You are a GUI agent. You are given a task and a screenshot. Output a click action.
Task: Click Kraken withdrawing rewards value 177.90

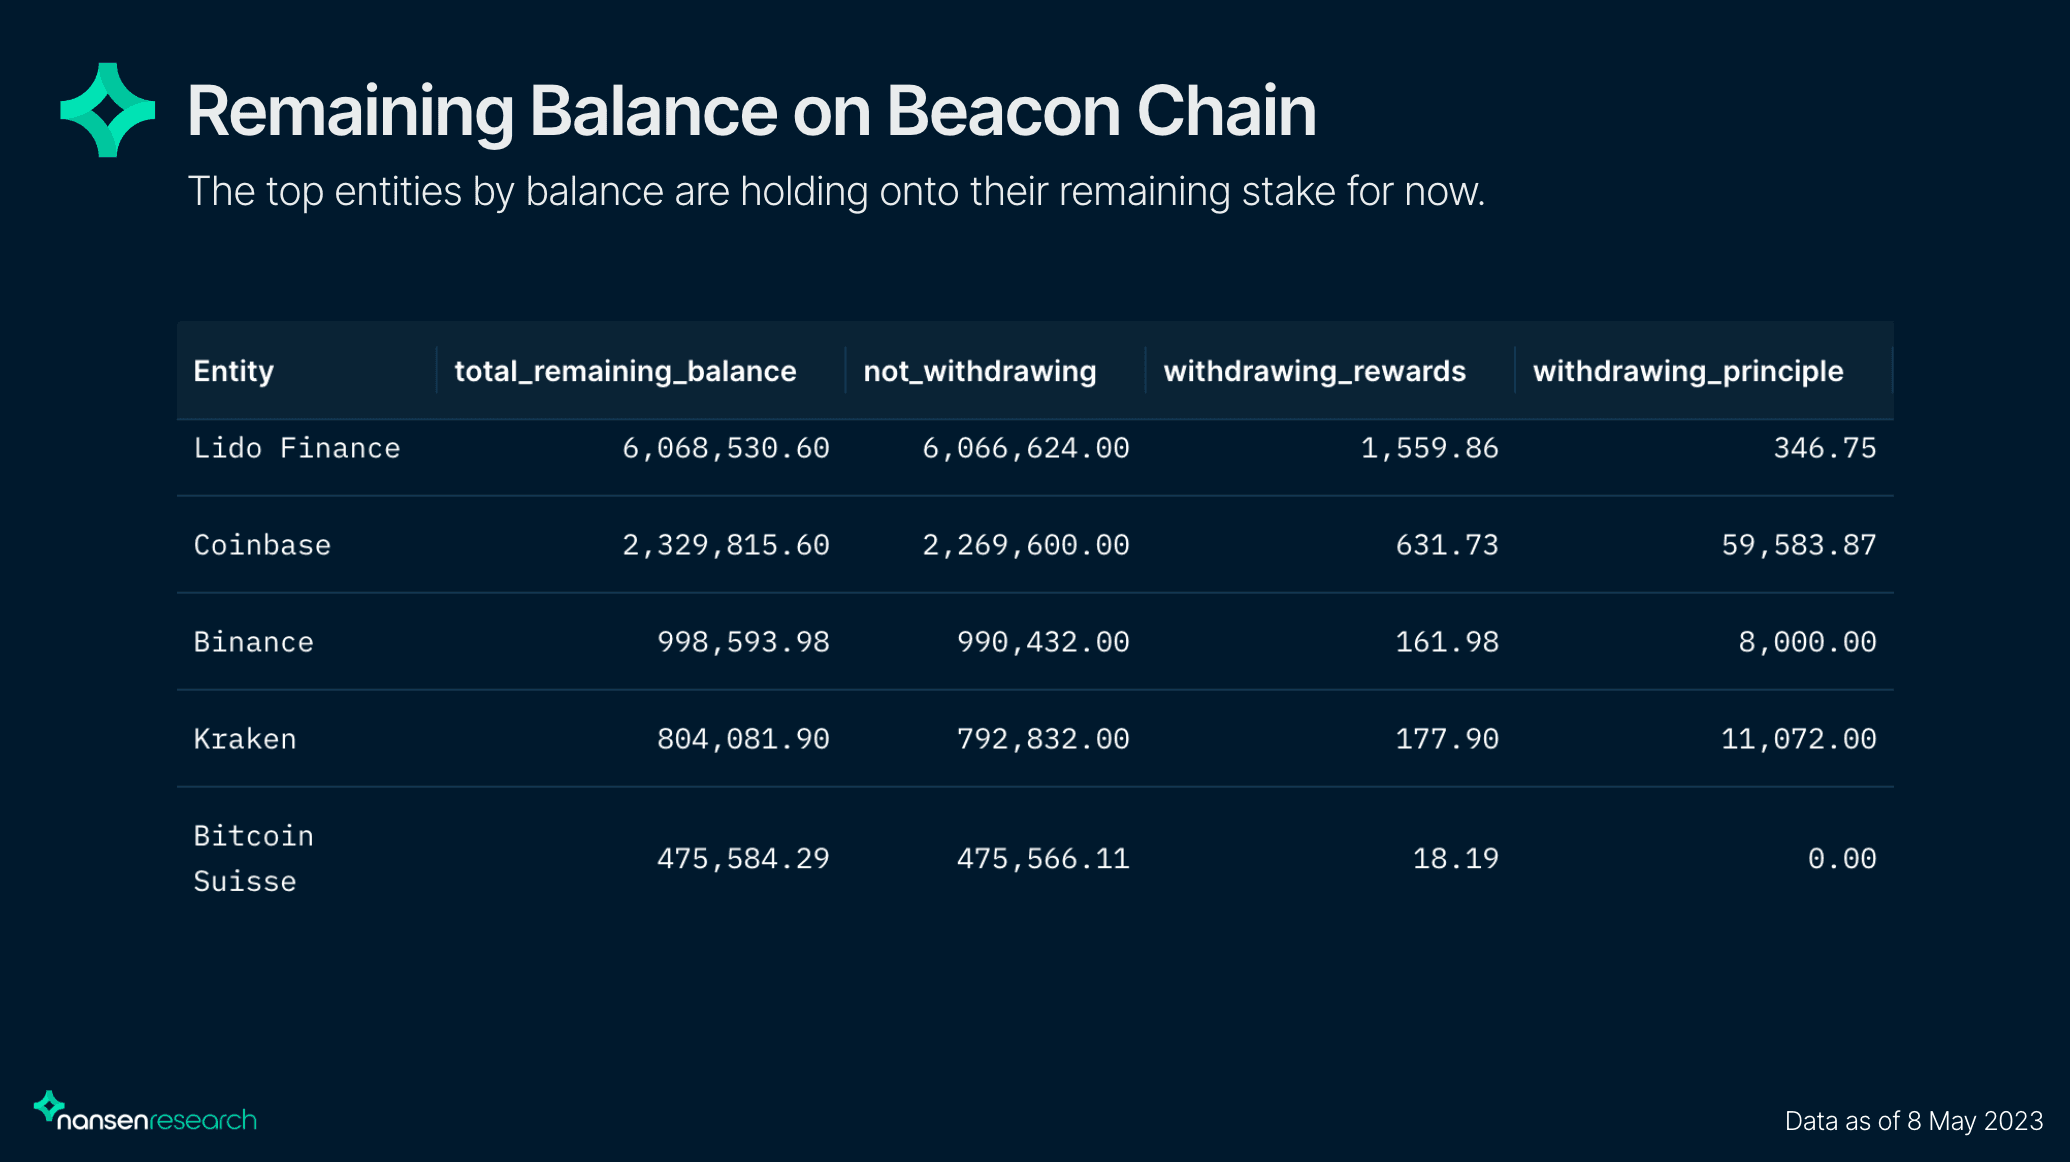tap(1447, 739)
